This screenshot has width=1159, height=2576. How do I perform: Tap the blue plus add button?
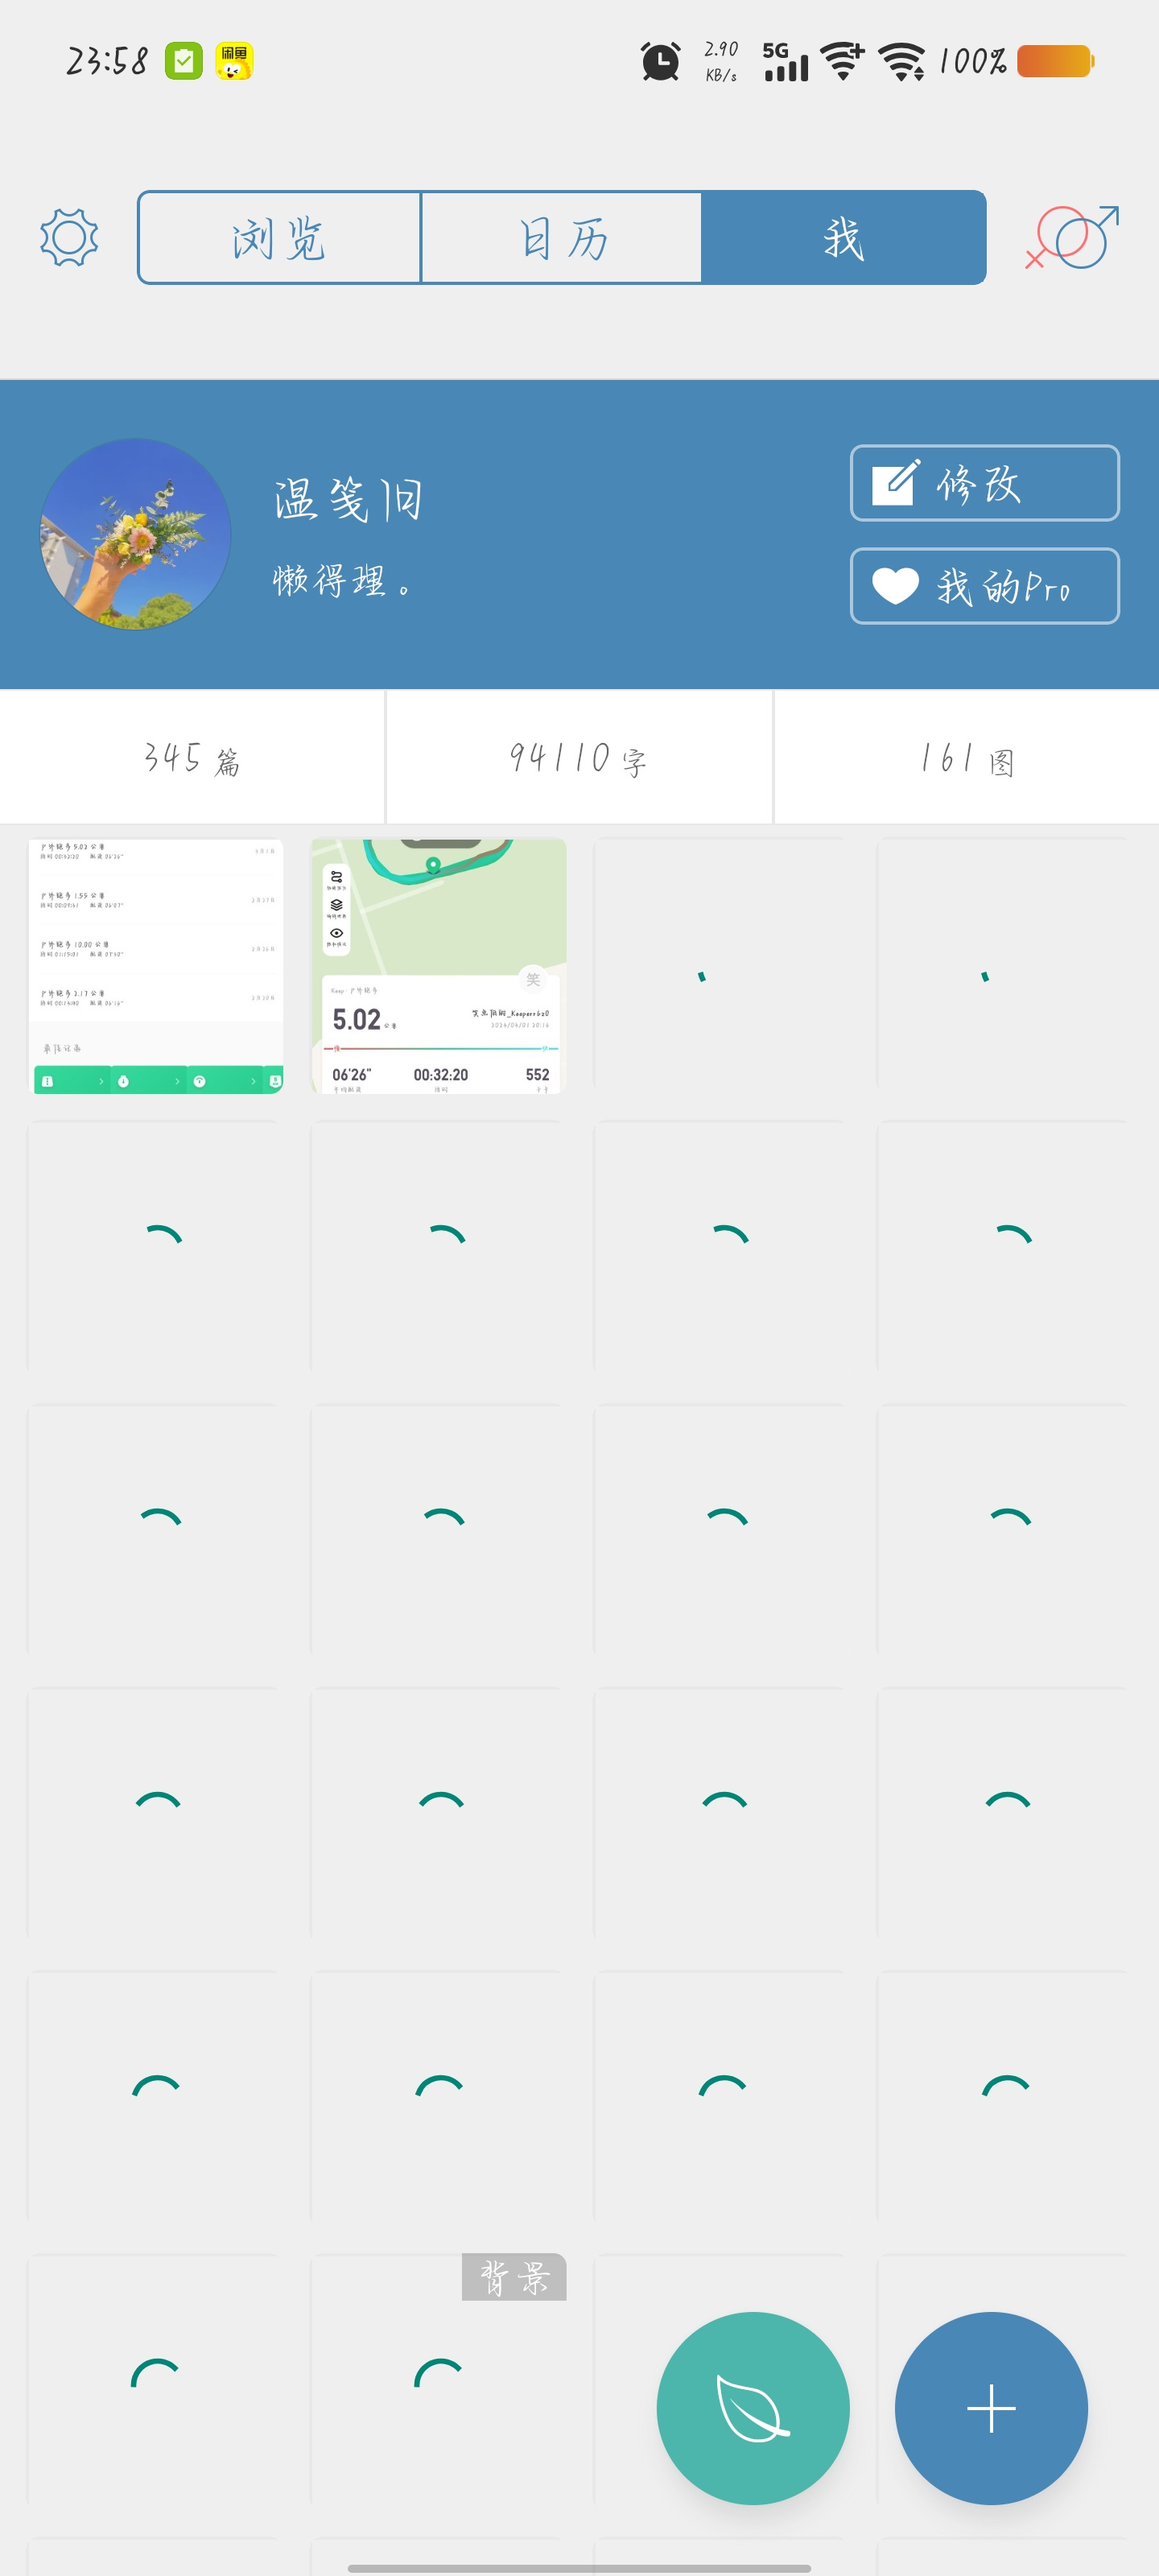pos(991,2408)
